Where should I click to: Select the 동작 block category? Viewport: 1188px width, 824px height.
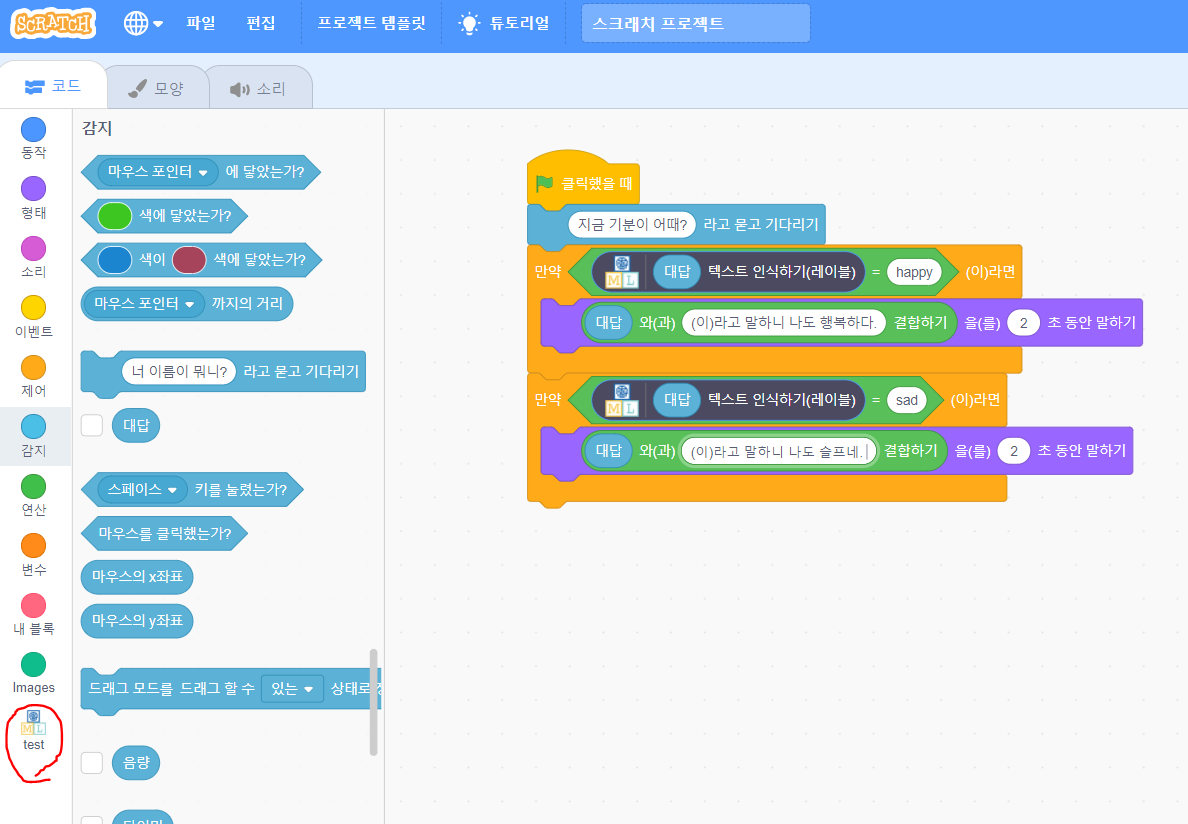pyautogui.click(x=33, y=139)
